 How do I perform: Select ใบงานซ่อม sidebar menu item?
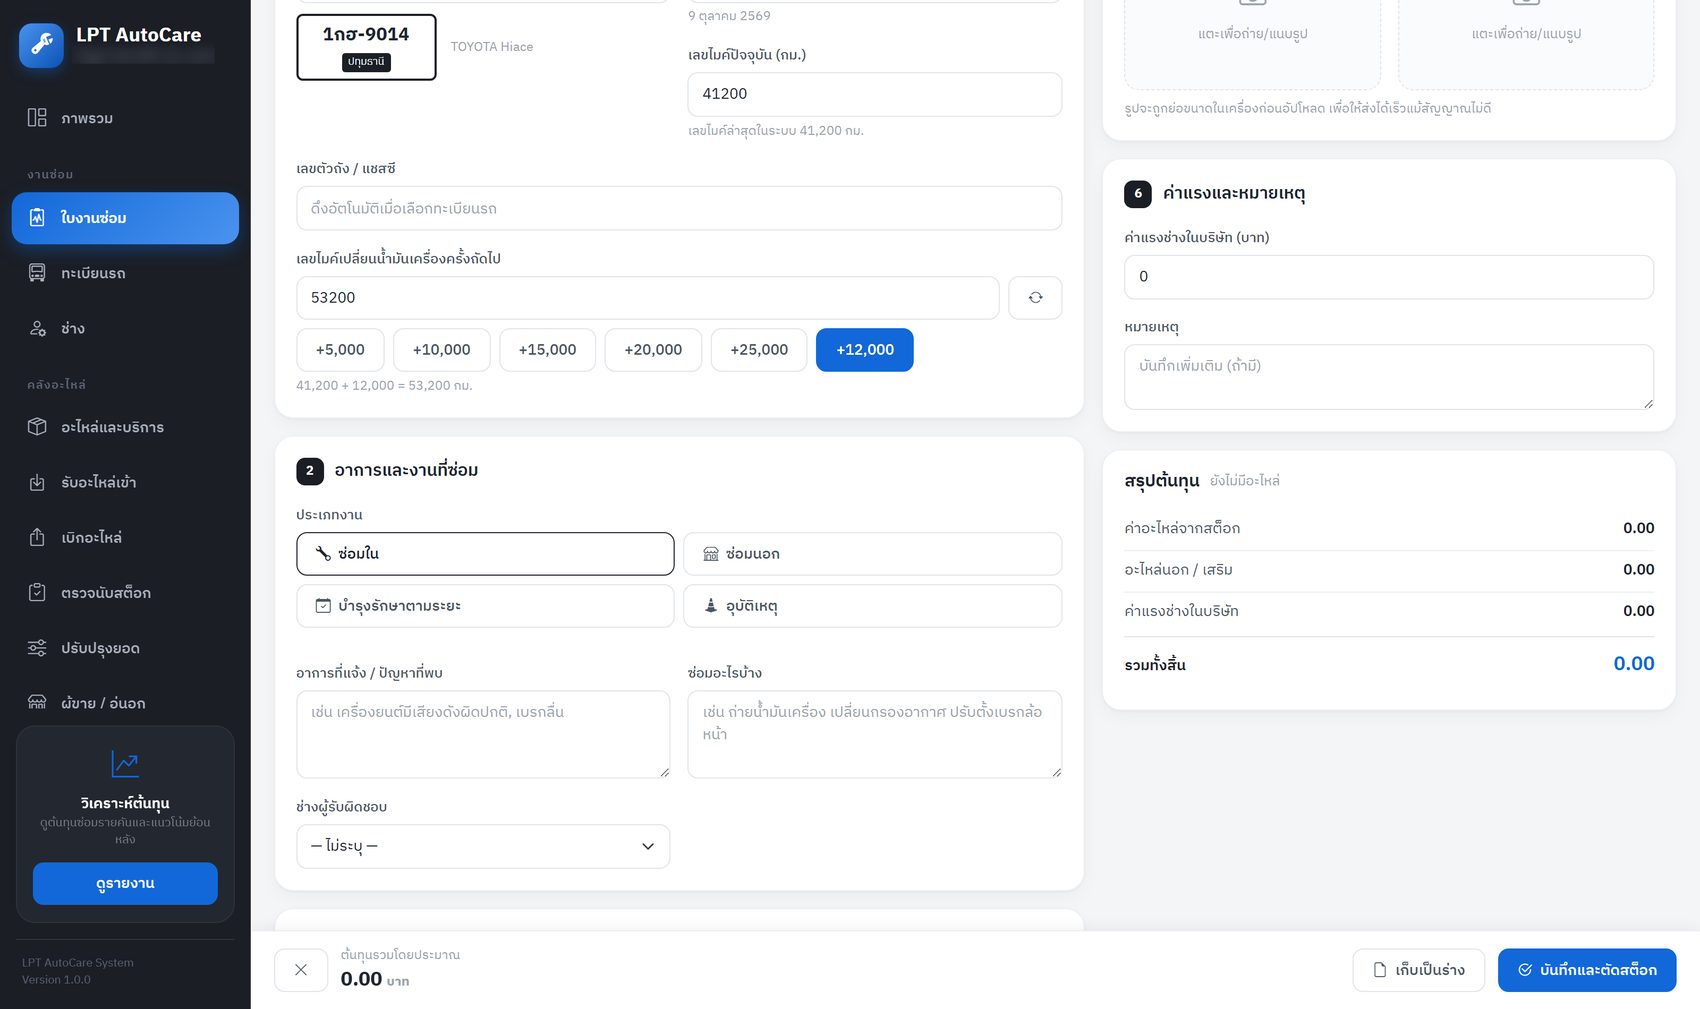point(125,218)
